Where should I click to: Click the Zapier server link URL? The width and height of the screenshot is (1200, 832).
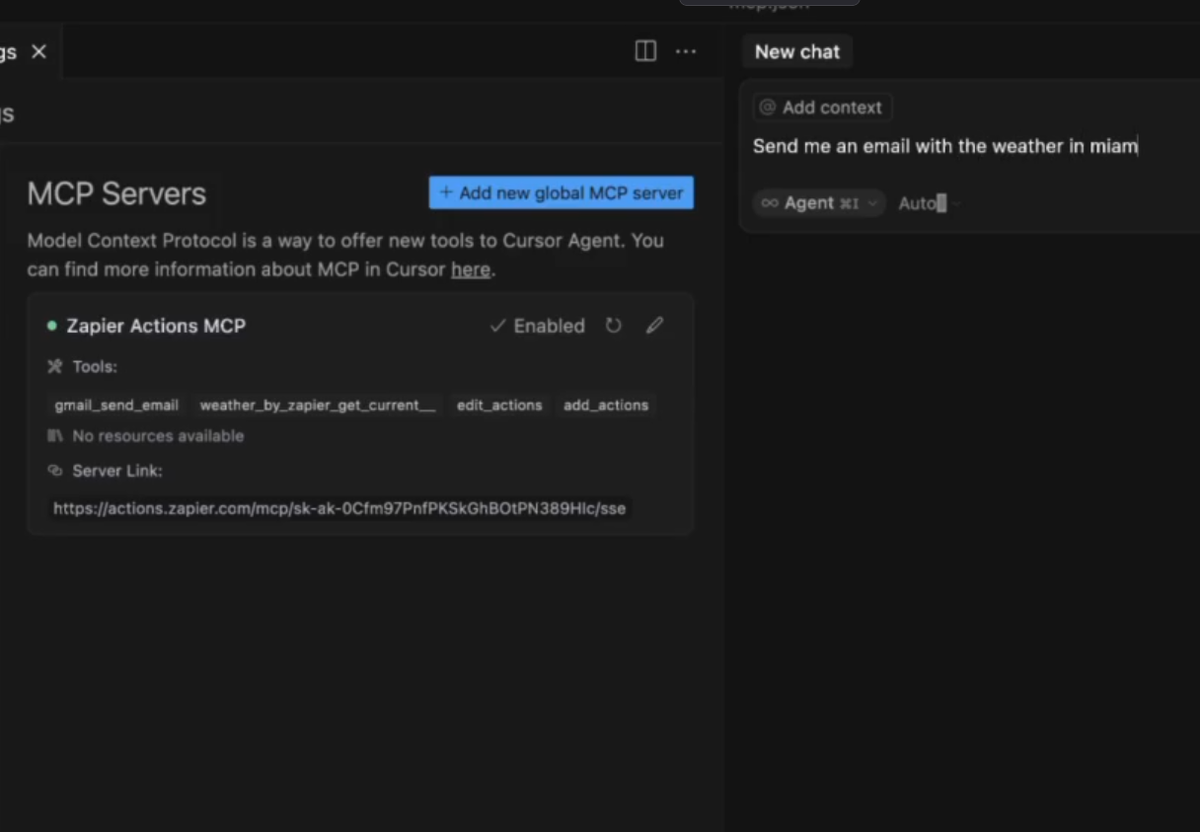click(340, 509)
